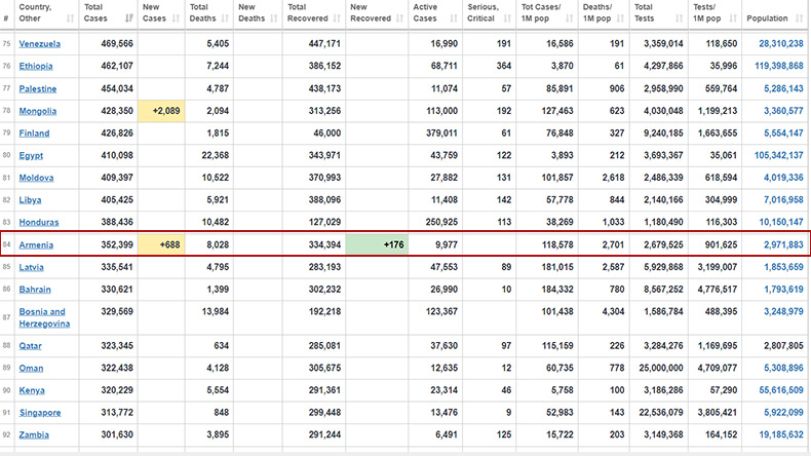Open Kenya population link 55,616,509
Viewport: 811px width, 456px height.
(781, 390)
